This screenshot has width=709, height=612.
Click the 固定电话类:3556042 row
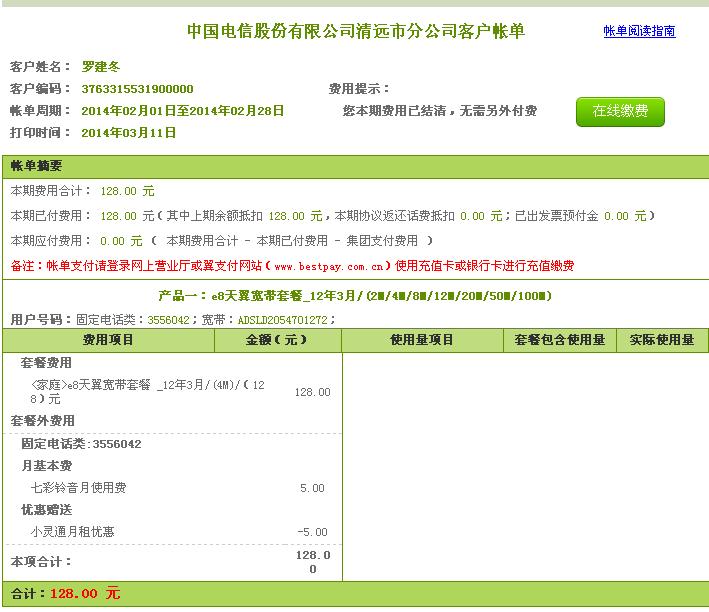pyautogui.click(x=81, y=444)
